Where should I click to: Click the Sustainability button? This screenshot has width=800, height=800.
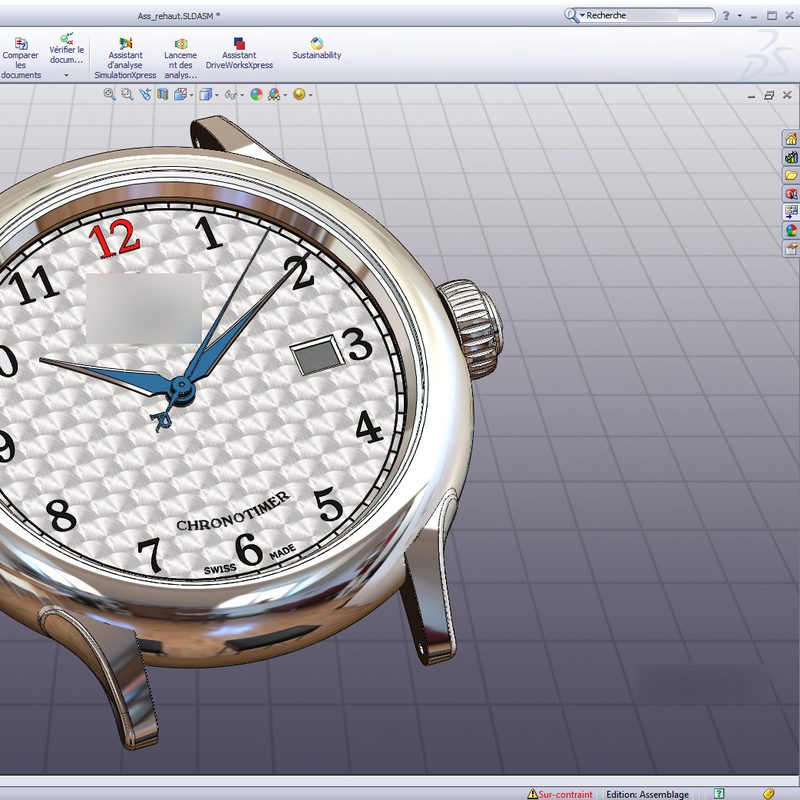(316, 49)
